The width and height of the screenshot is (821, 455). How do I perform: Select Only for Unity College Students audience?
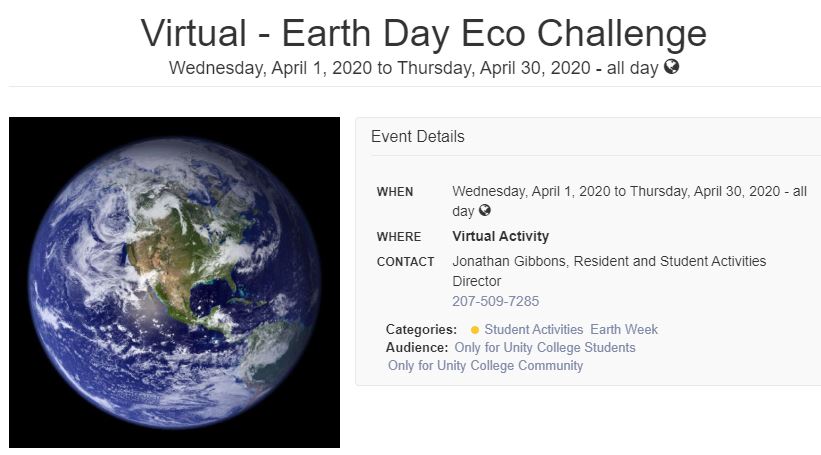pyautogui.click(x=545, y=347)
